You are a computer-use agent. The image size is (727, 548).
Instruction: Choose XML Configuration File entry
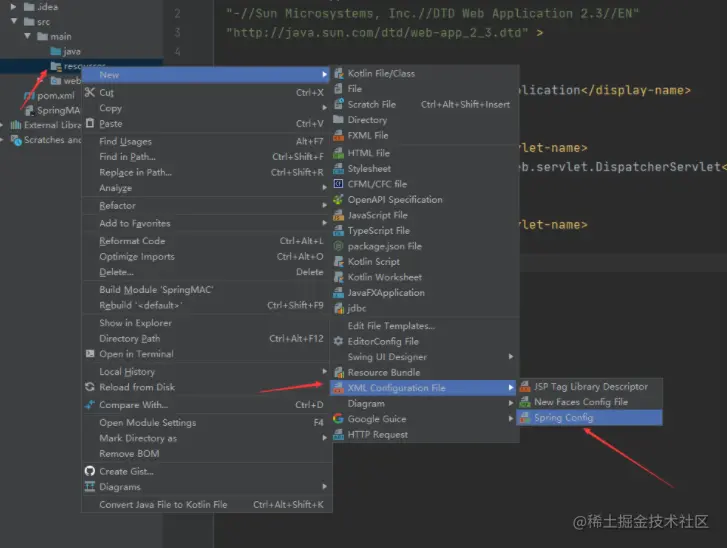pos(423,388)
